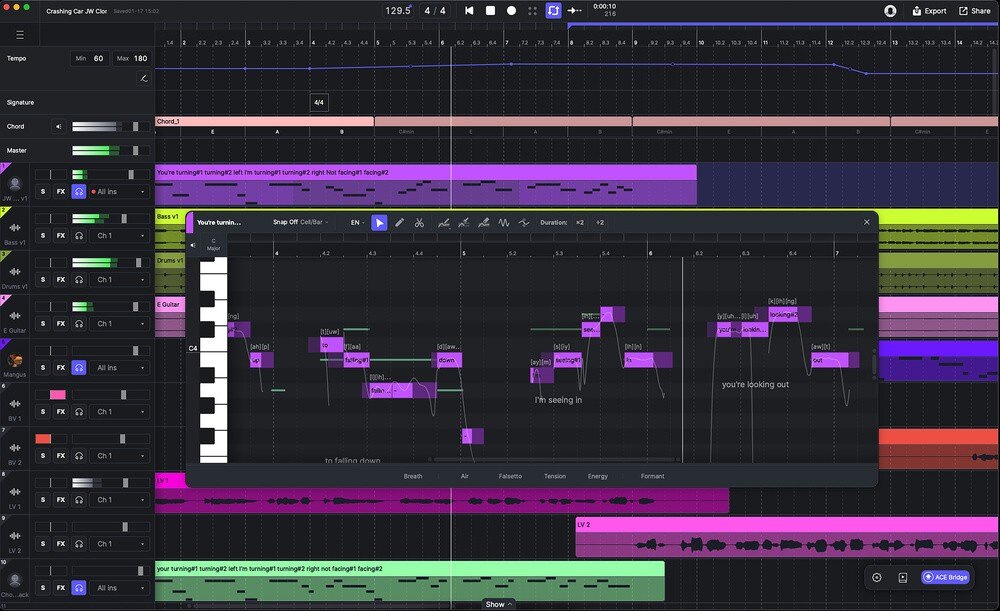Click the record button in the transport bar
This screenshot has width=1000, height=611.
pyautogui.click(x=511, y=10)
